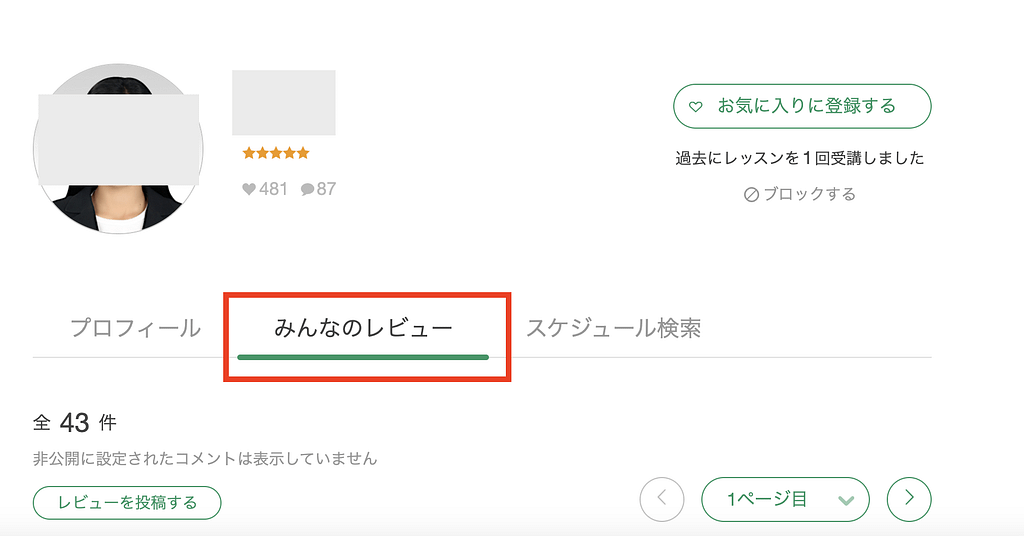This screenshot has width=1024, height=536.
Task: Click the orange five-star rating
Action: [x=276, y=153]
